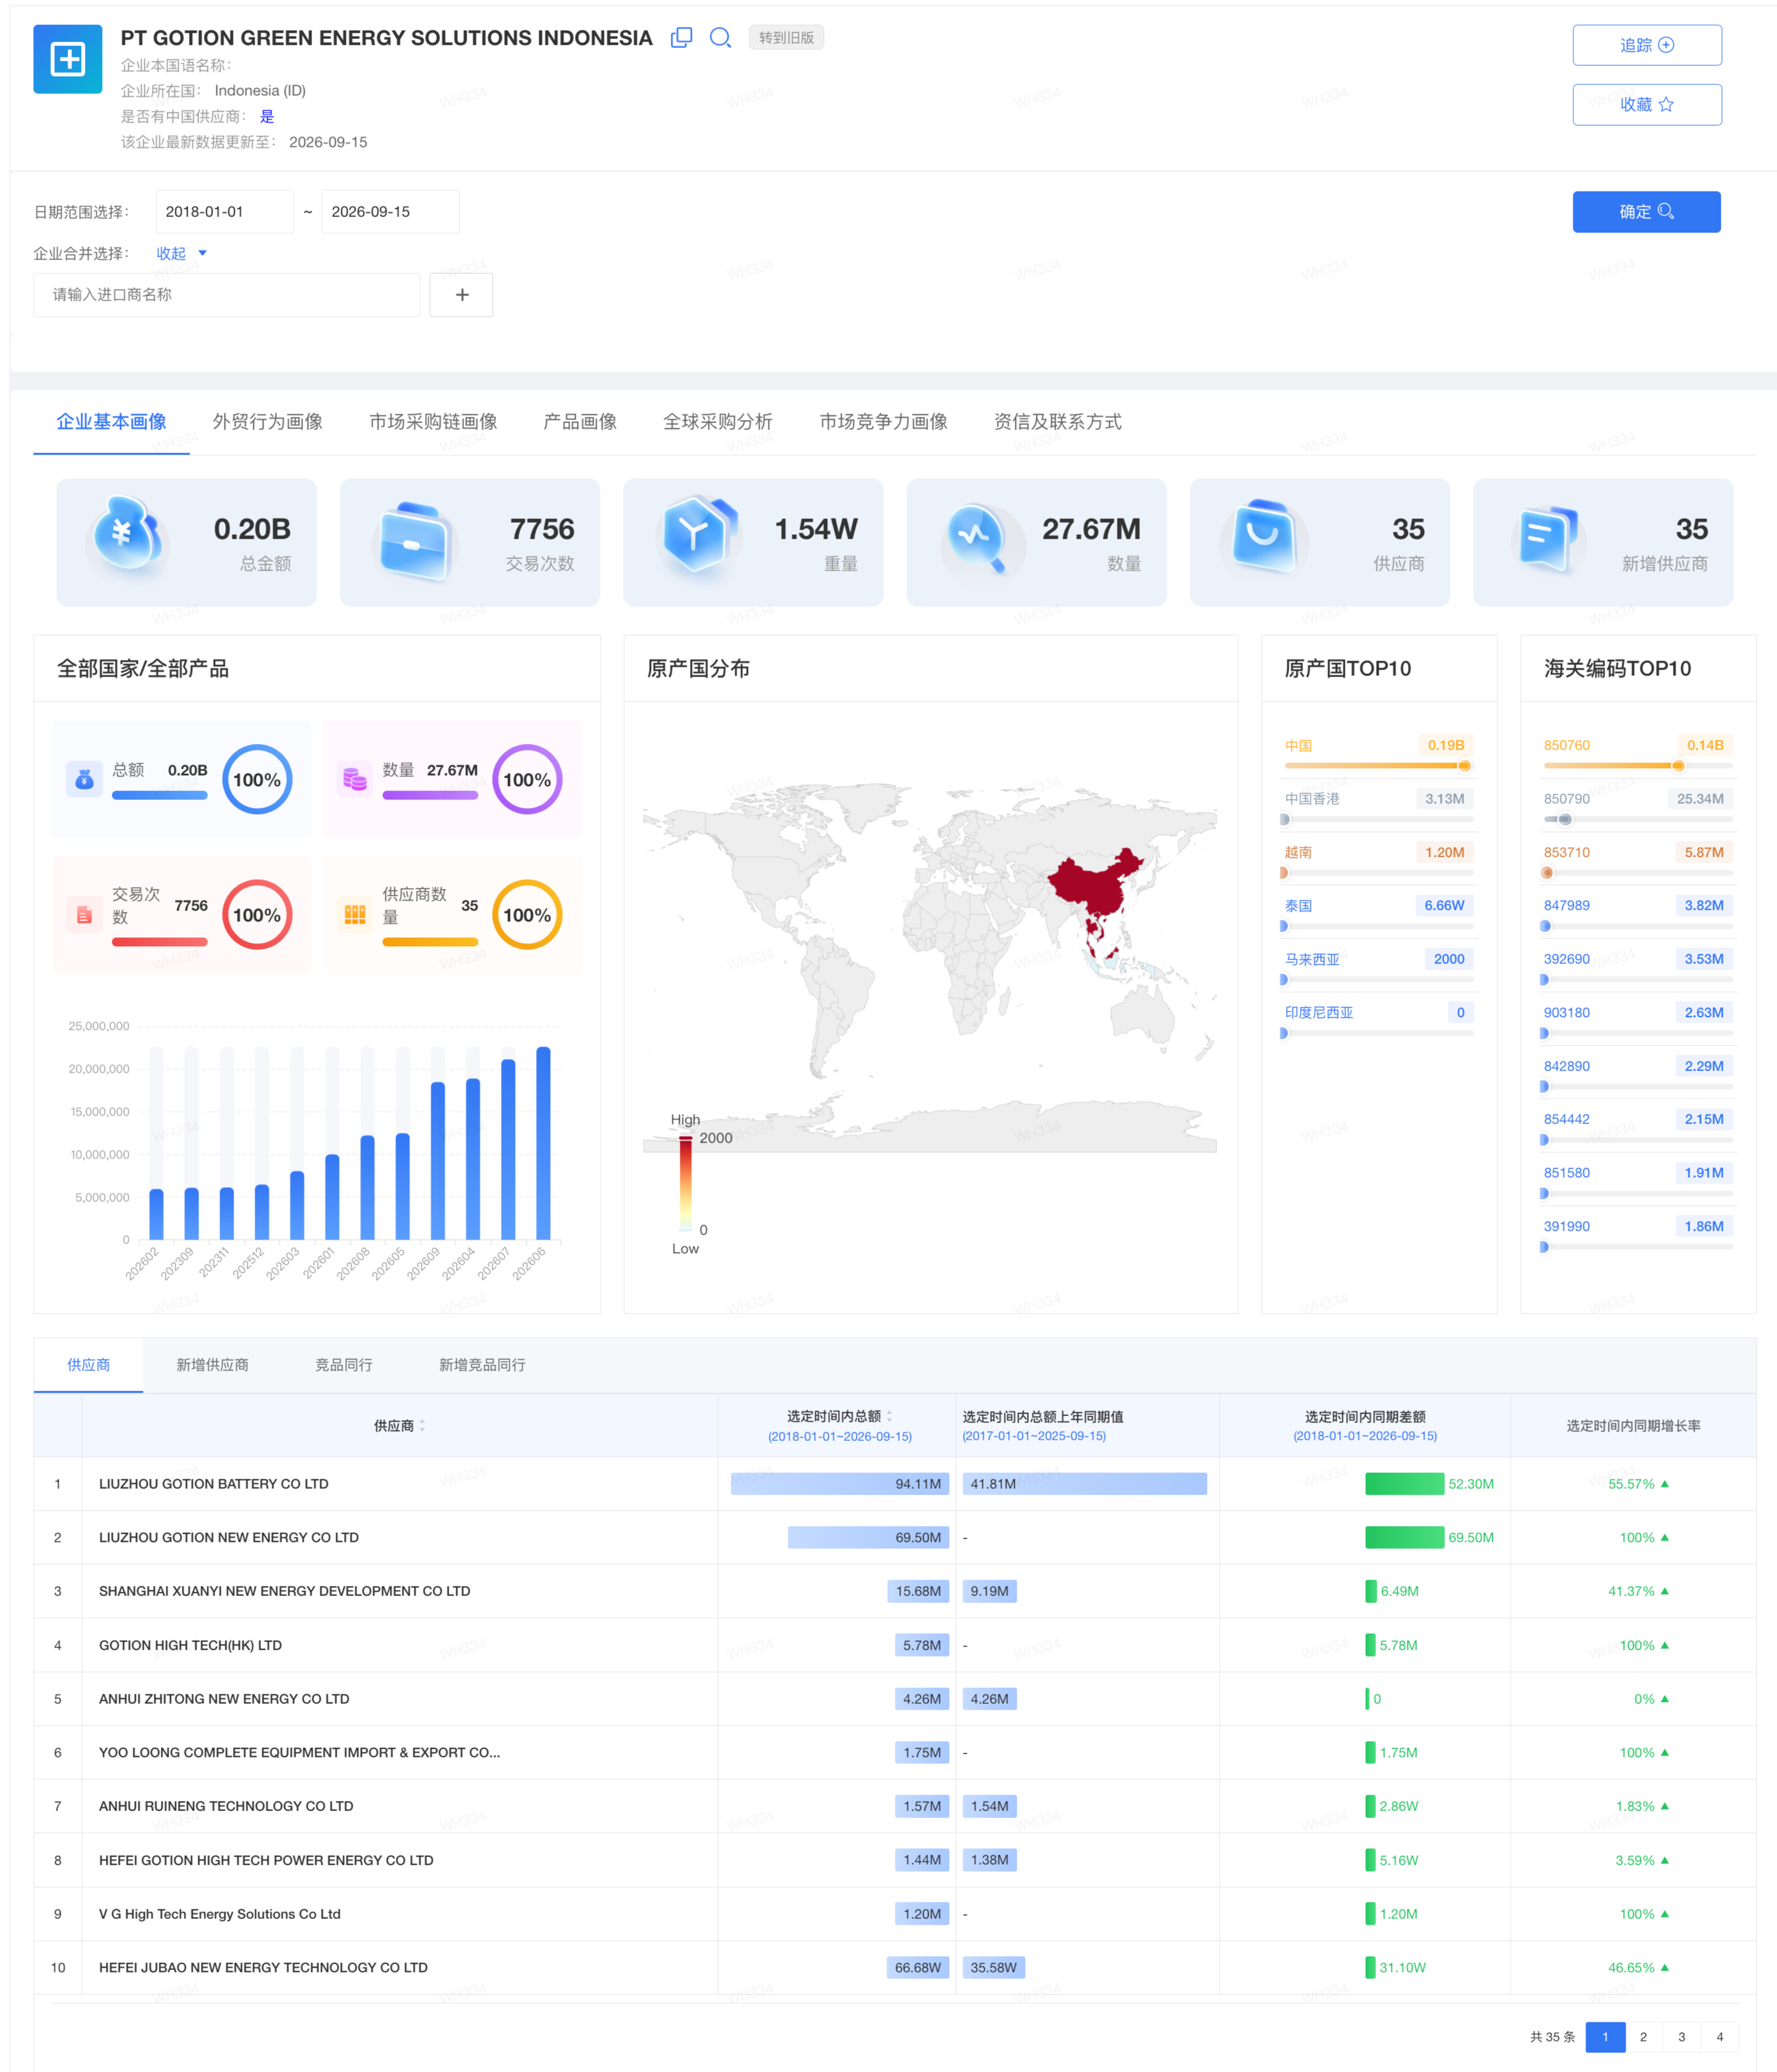Click the 数量 coins stack icon
Viewport: 1777px width, 2072px height.
(x=354, y=779)
